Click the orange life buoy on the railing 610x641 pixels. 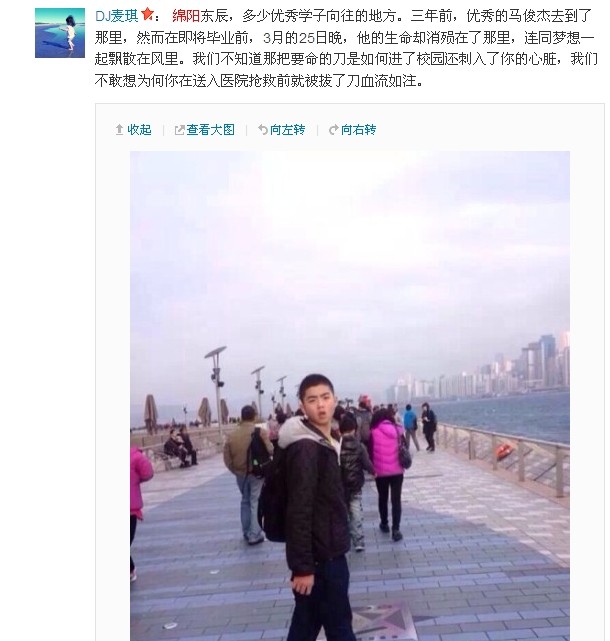[x=504, y=451]
